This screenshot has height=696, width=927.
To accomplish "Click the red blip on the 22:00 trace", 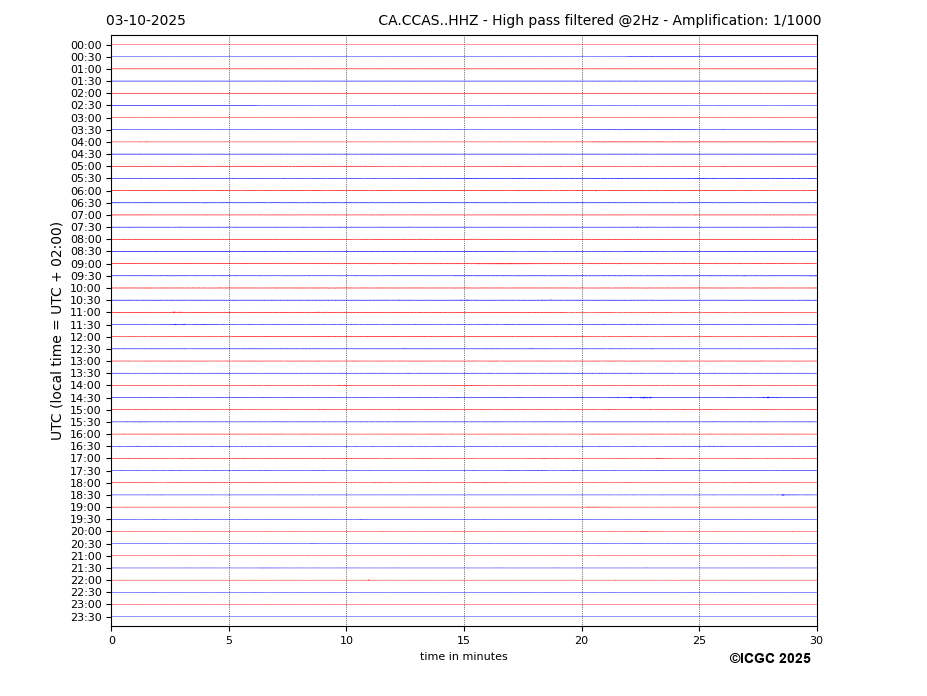I will (x=368, y=580).
